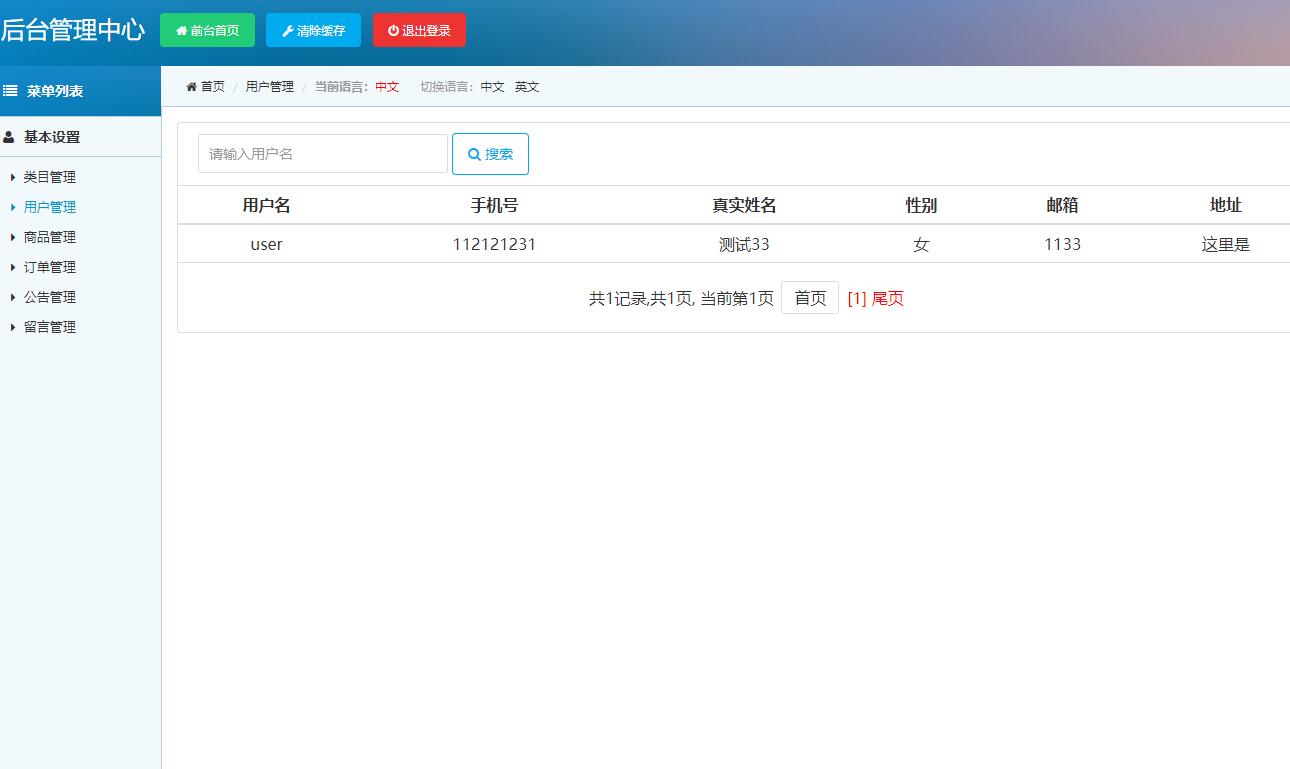Screen dimensions: 1290x769
Task: Click the 首页 pagination button
Action: pos(810,297)
